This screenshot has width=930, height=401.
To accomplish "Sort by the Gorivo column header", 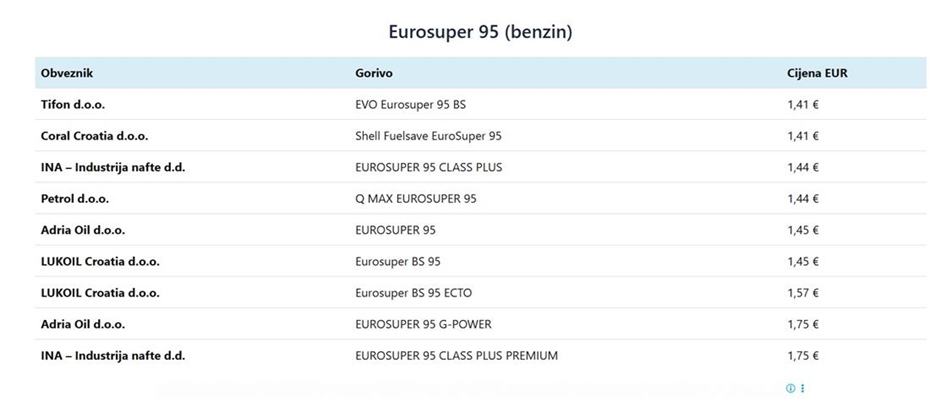I will pyautogui.click(x=374, y=74).
